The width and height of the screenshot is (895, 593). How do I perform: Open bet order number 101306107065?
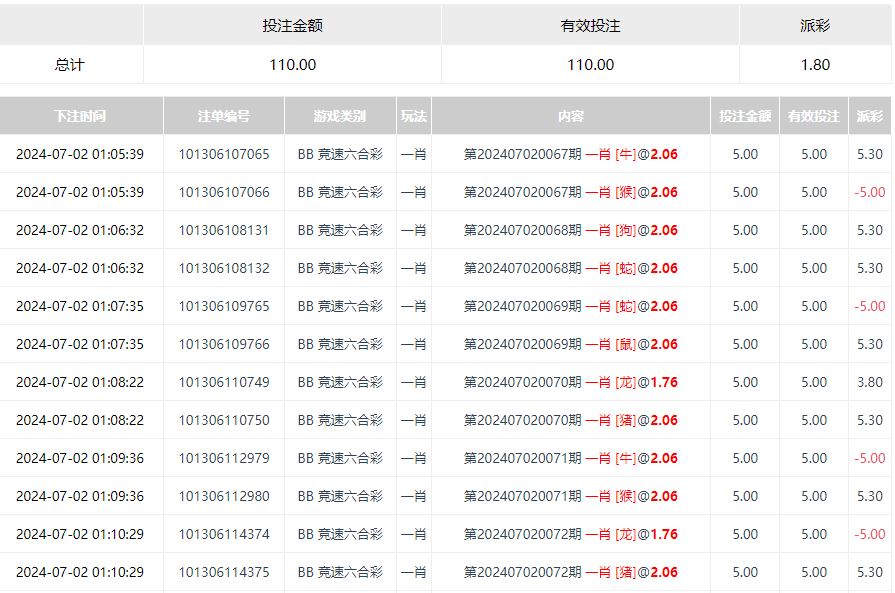(224, 154)
